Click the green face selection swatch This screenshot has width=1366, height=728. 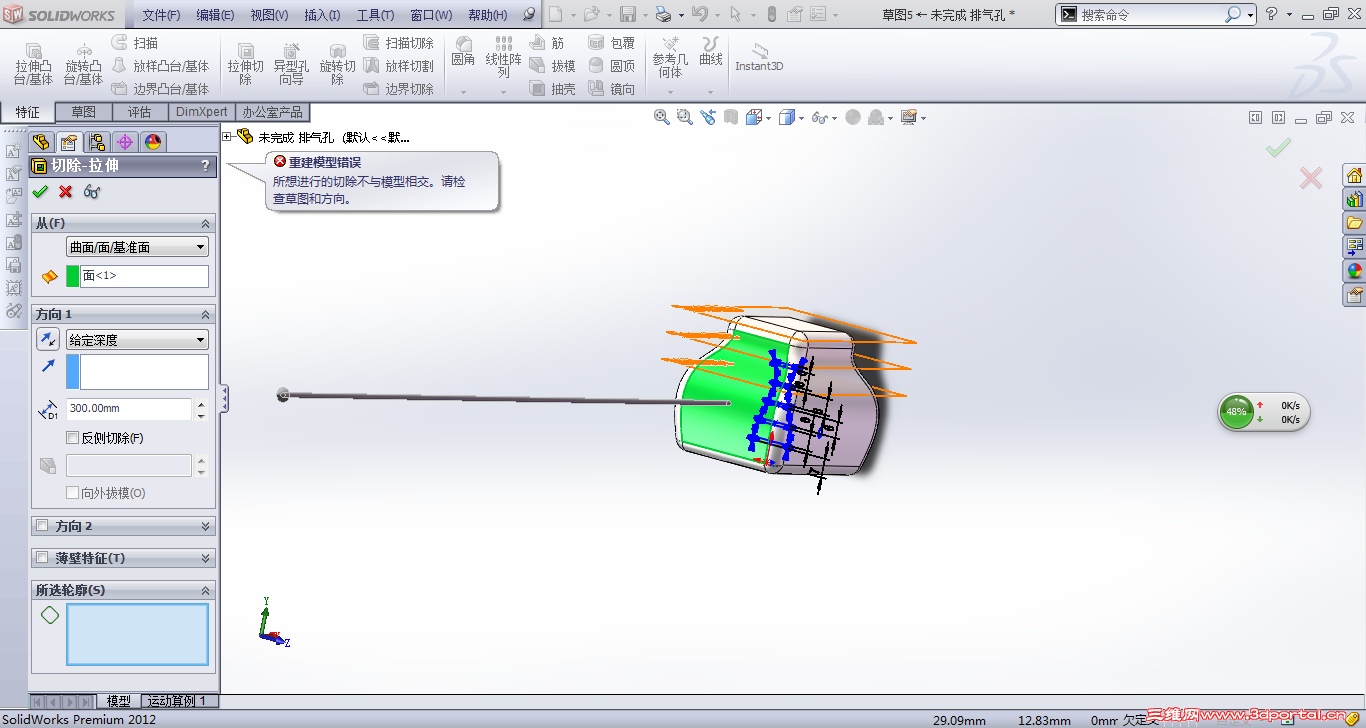point(72,276)
